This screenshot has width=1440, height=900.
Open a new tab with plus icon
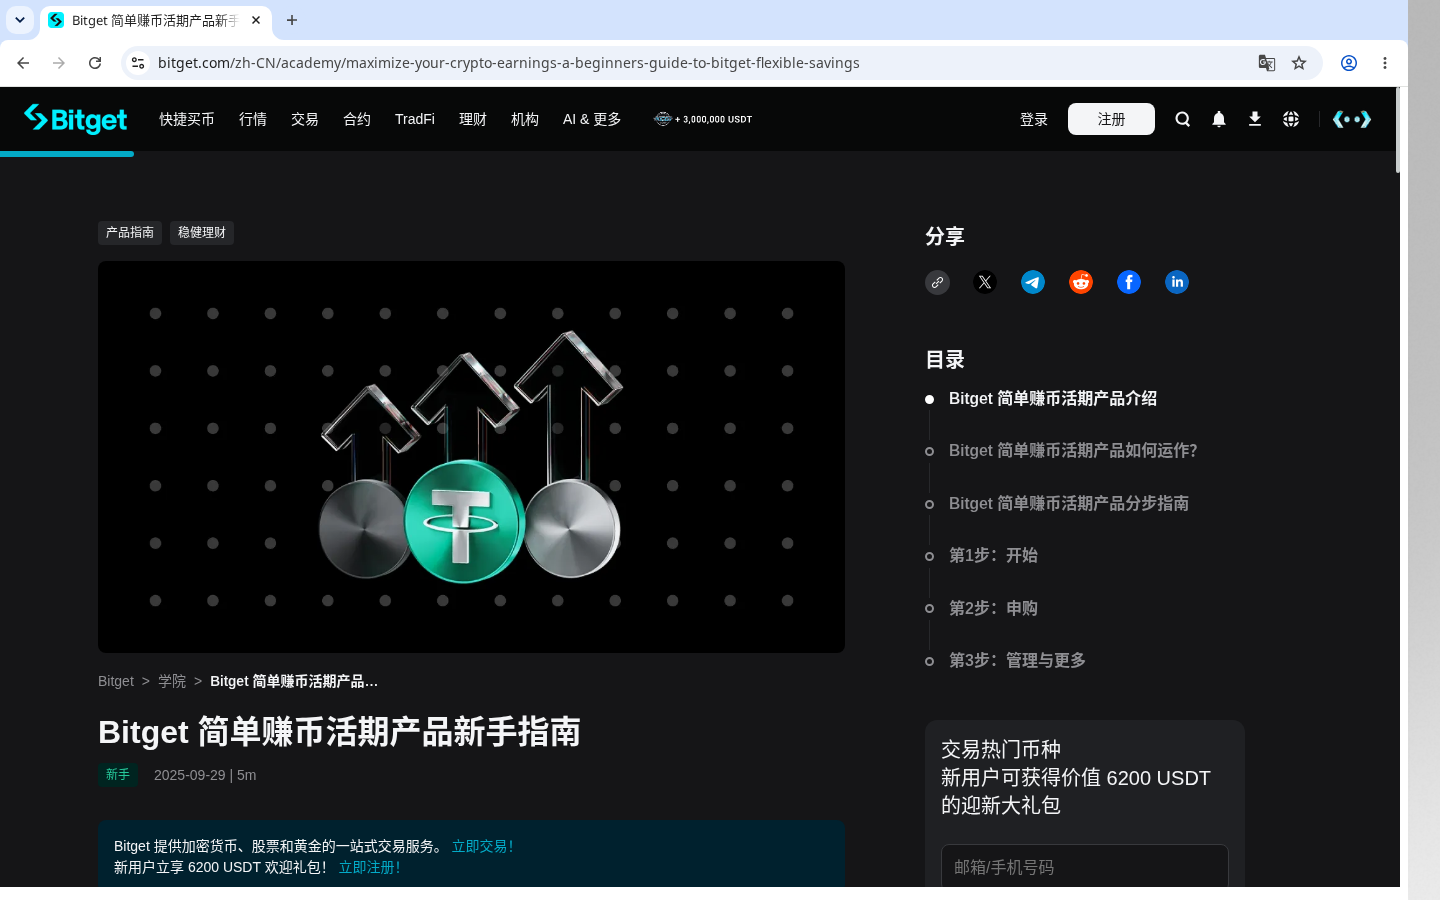(x=292, y=20)
